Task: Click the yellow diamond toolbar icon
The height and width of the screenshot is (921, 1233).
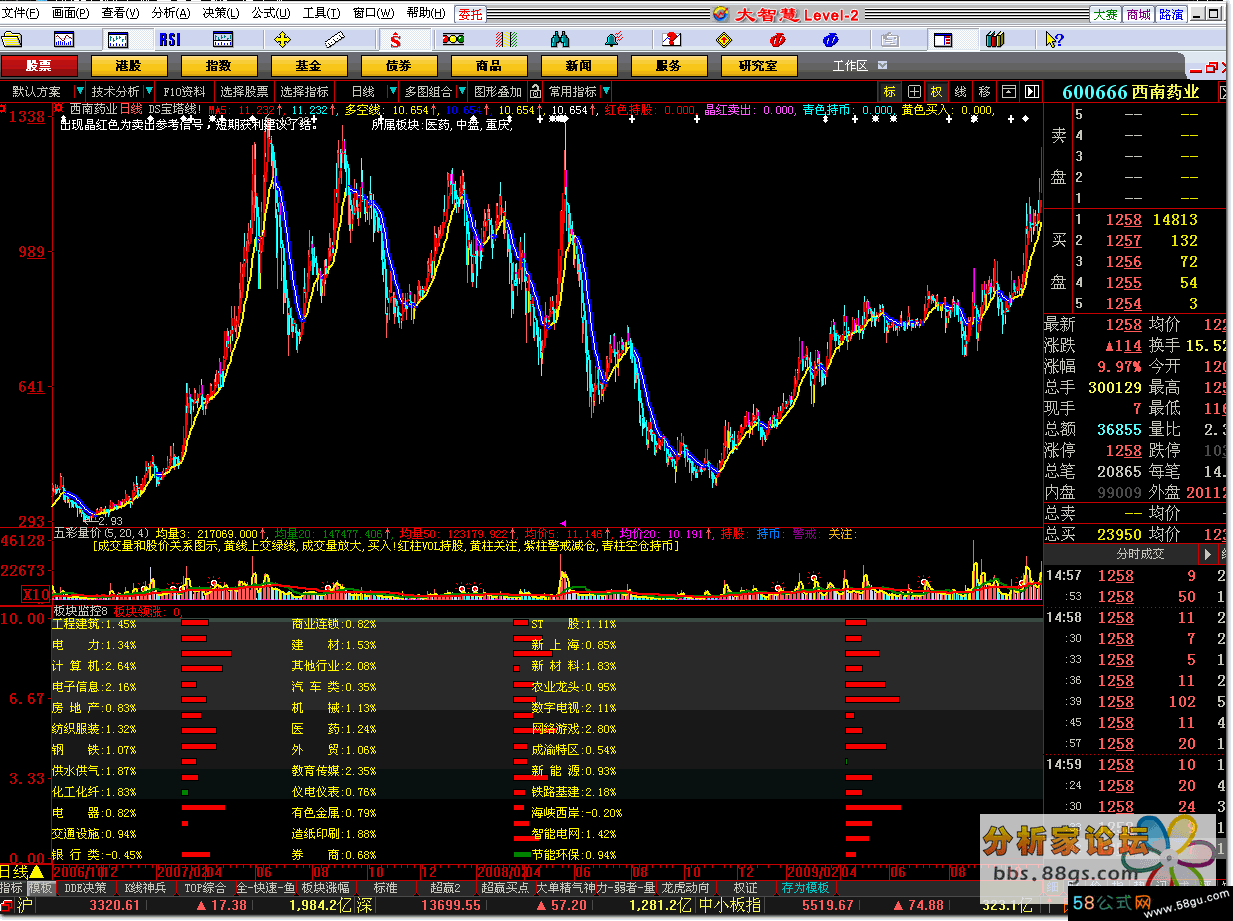Action: [724, 40]
